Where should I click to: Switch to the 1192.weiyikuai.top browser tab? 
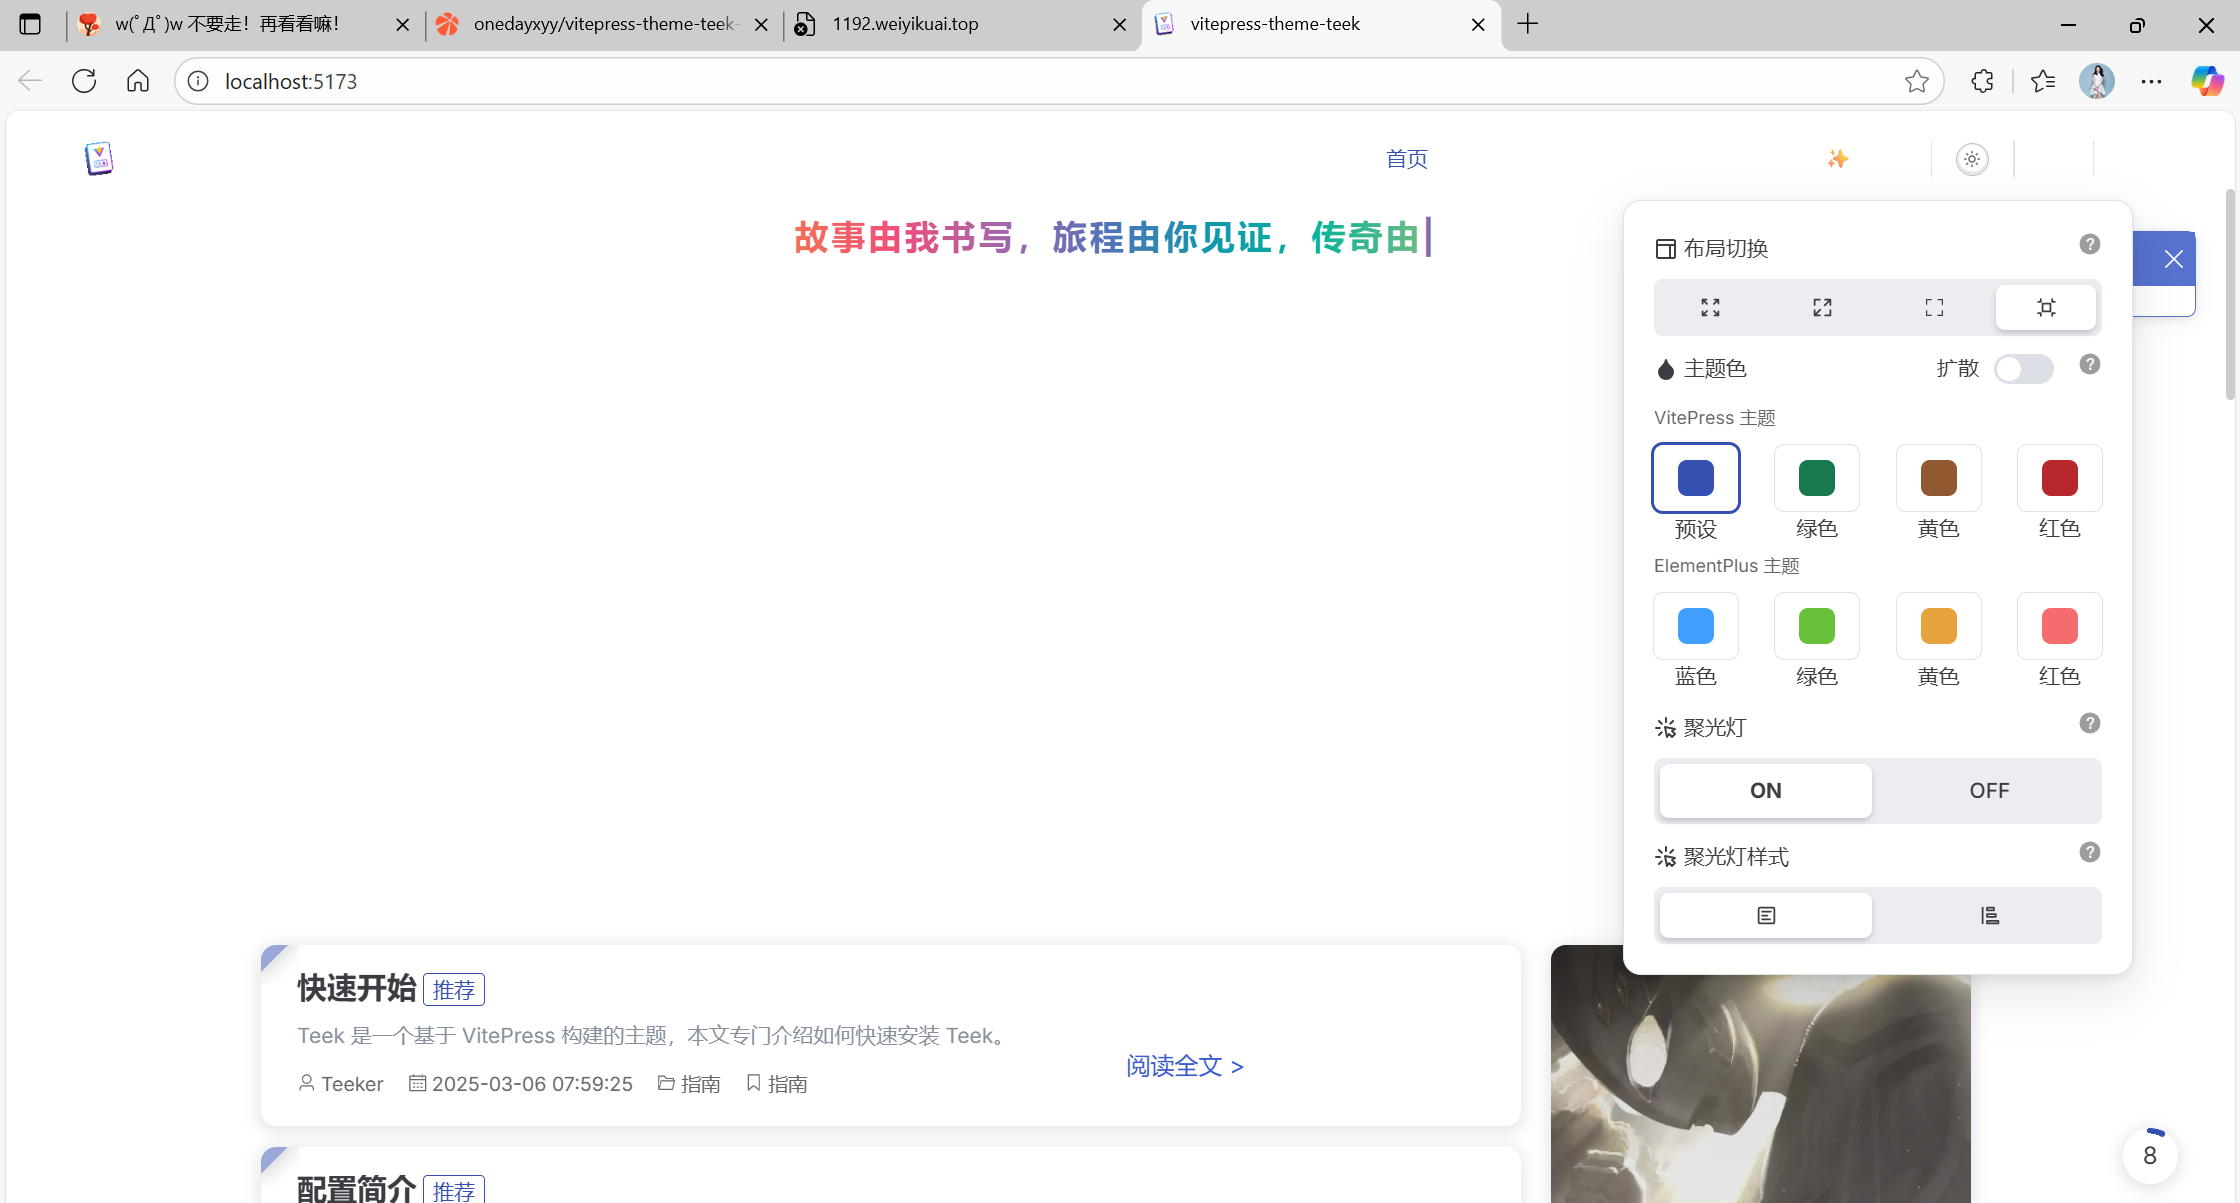tap(905, 24)
